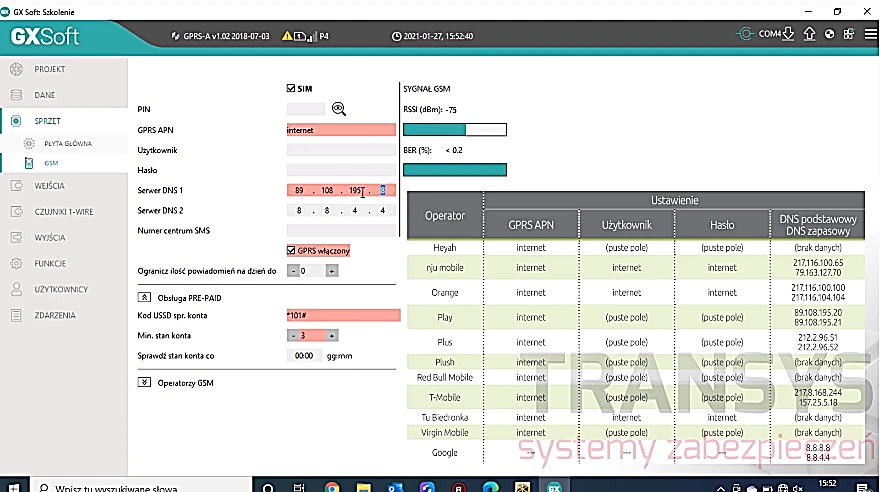The width and height of the screenshot is (880, 492).
Task: Uncheck the SIM checkbox
Action: [291, 88]
